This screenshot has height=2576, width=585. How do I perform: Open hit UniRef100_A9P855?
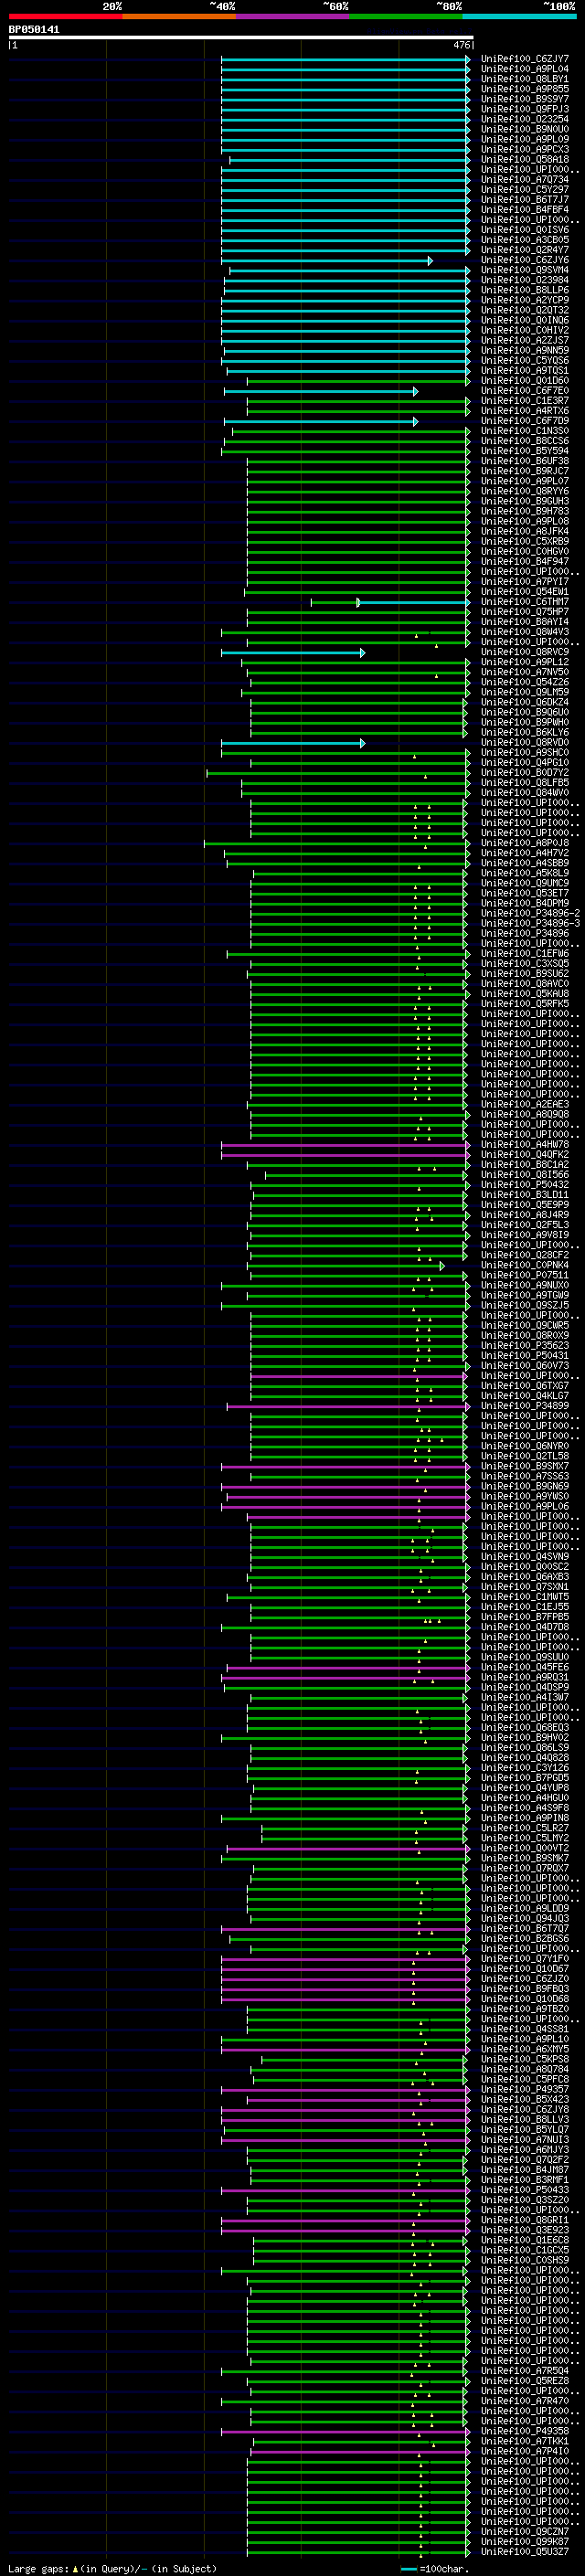point(524,89)
